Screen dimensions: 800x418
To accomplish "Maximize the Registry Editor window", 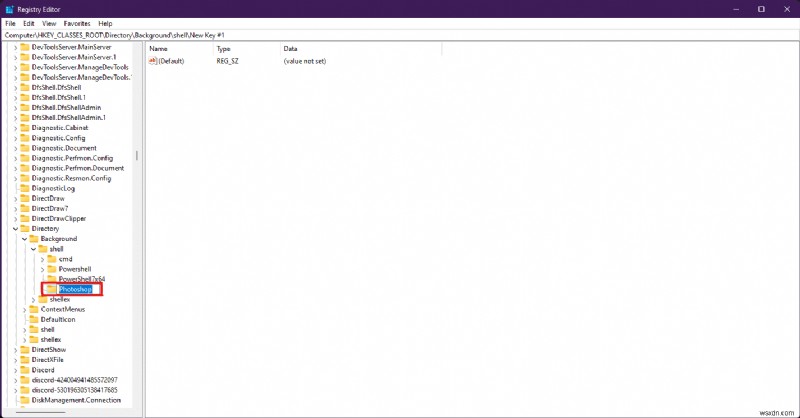I will pos(761,9).
